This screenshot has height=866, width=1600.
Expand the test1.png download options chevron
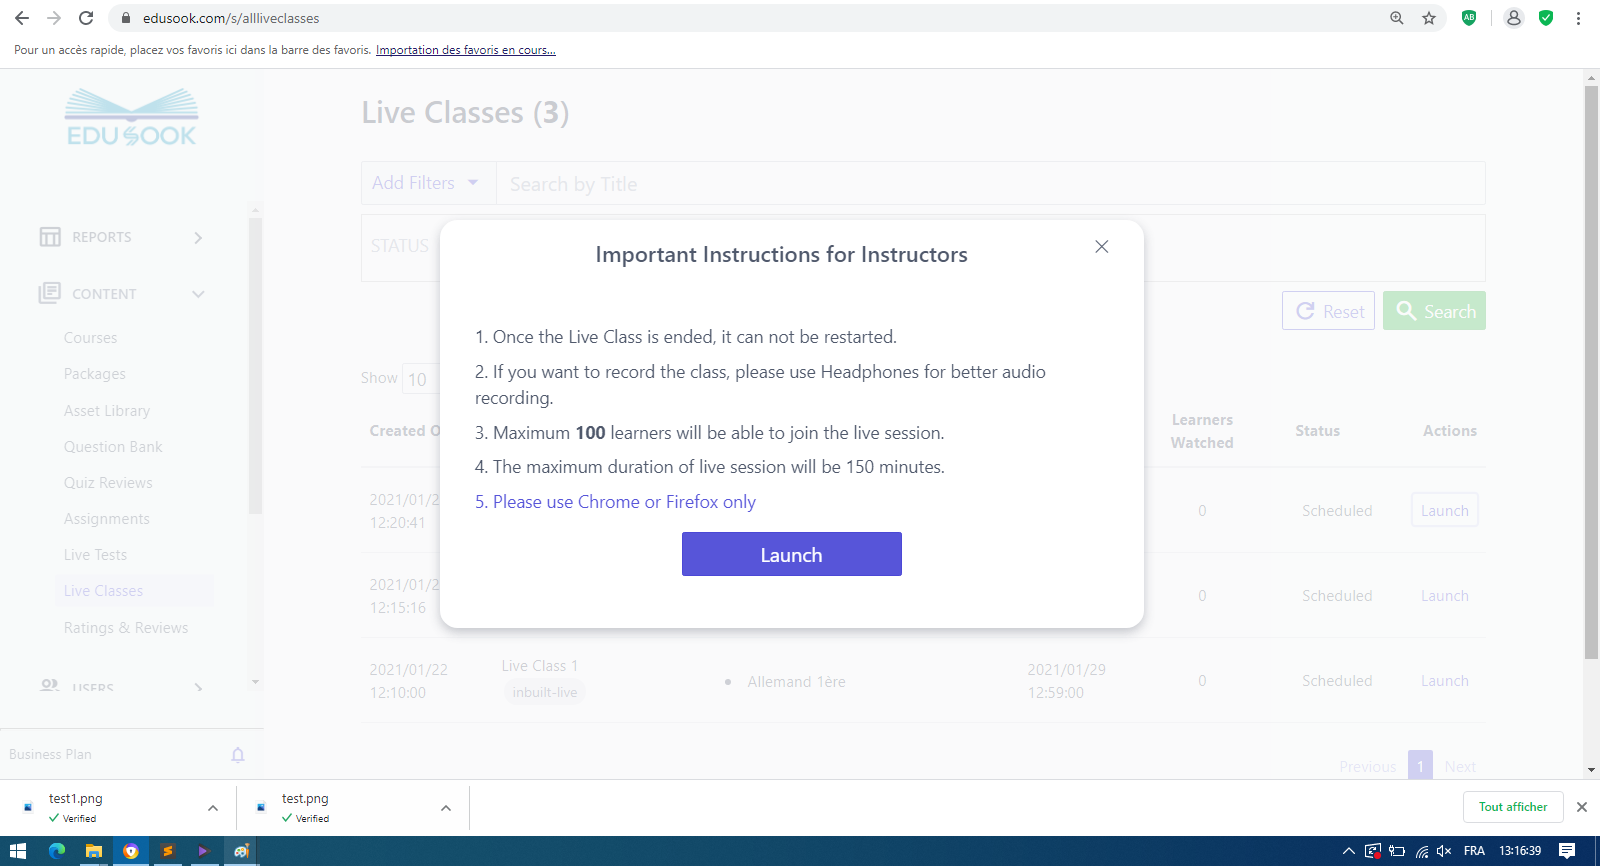point(213,808)
